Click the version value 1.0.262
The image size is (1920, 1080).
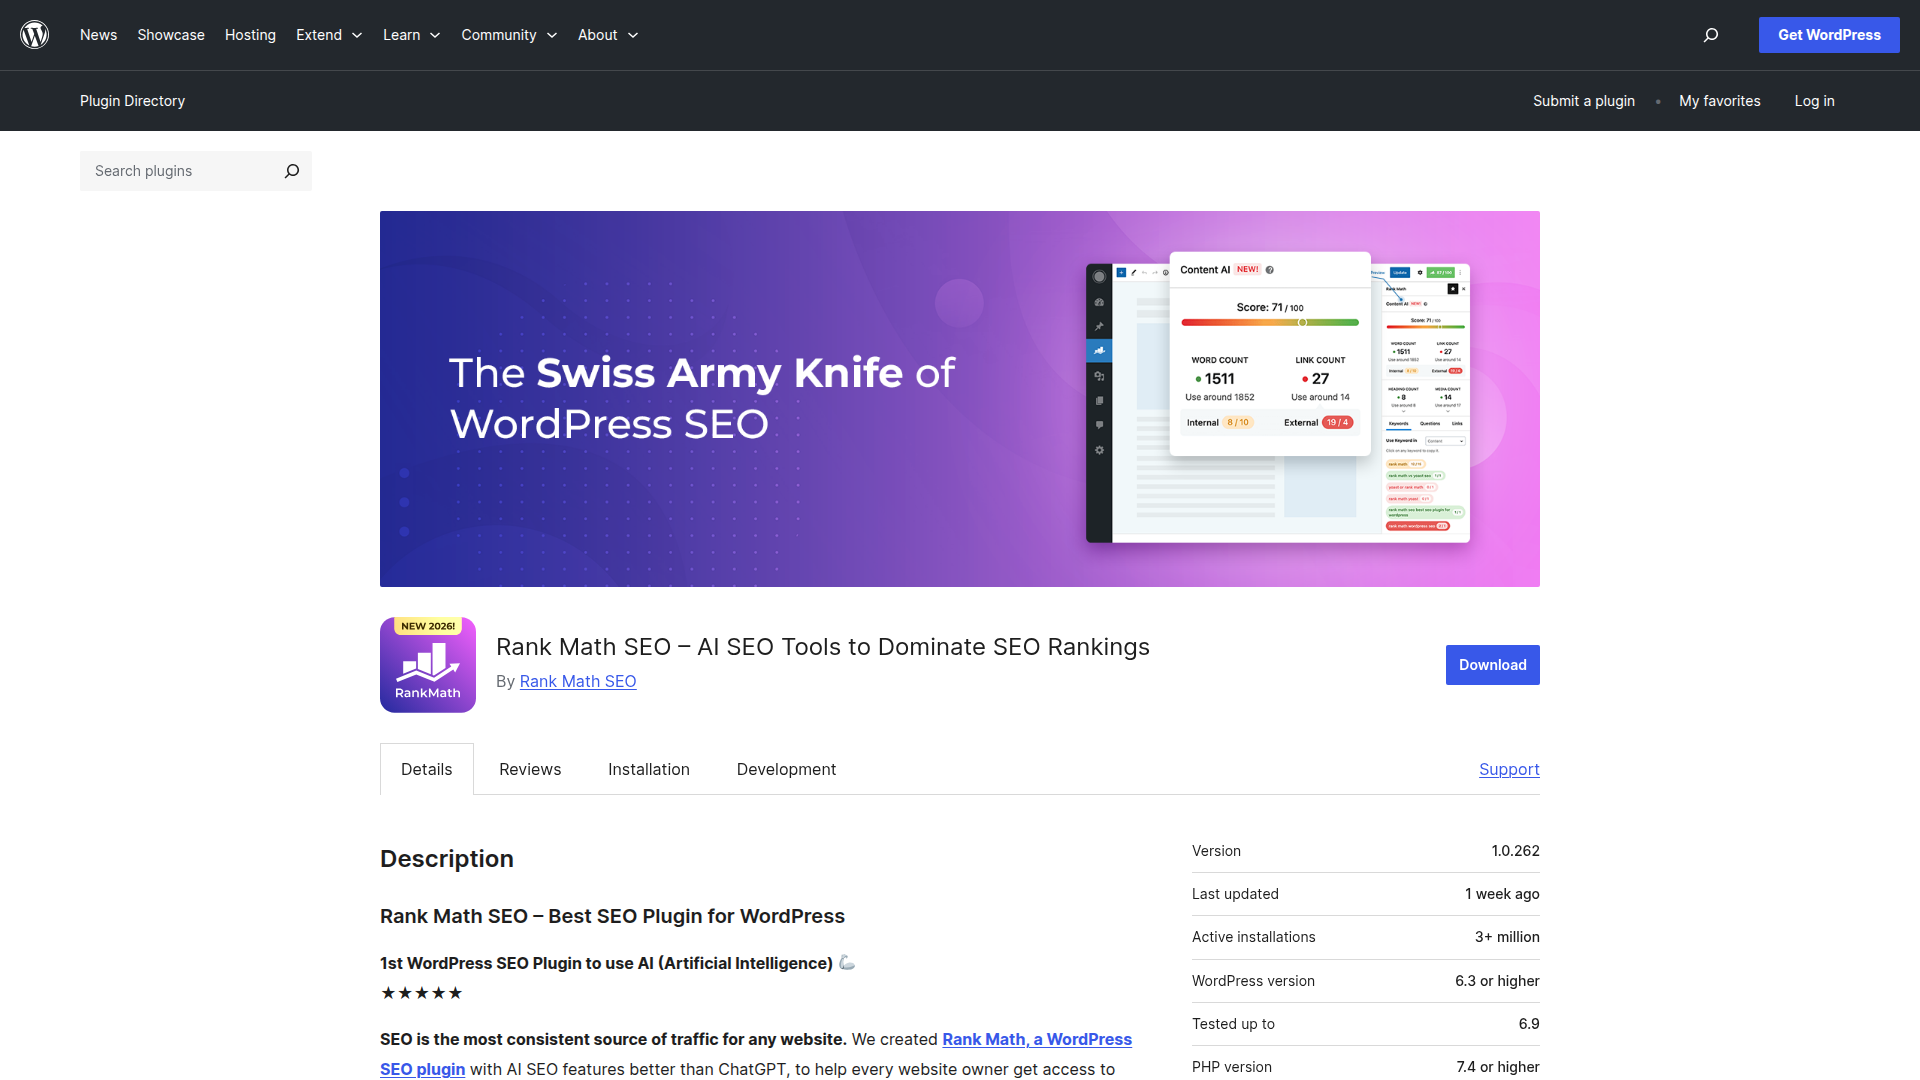(x=1516, y=851)
